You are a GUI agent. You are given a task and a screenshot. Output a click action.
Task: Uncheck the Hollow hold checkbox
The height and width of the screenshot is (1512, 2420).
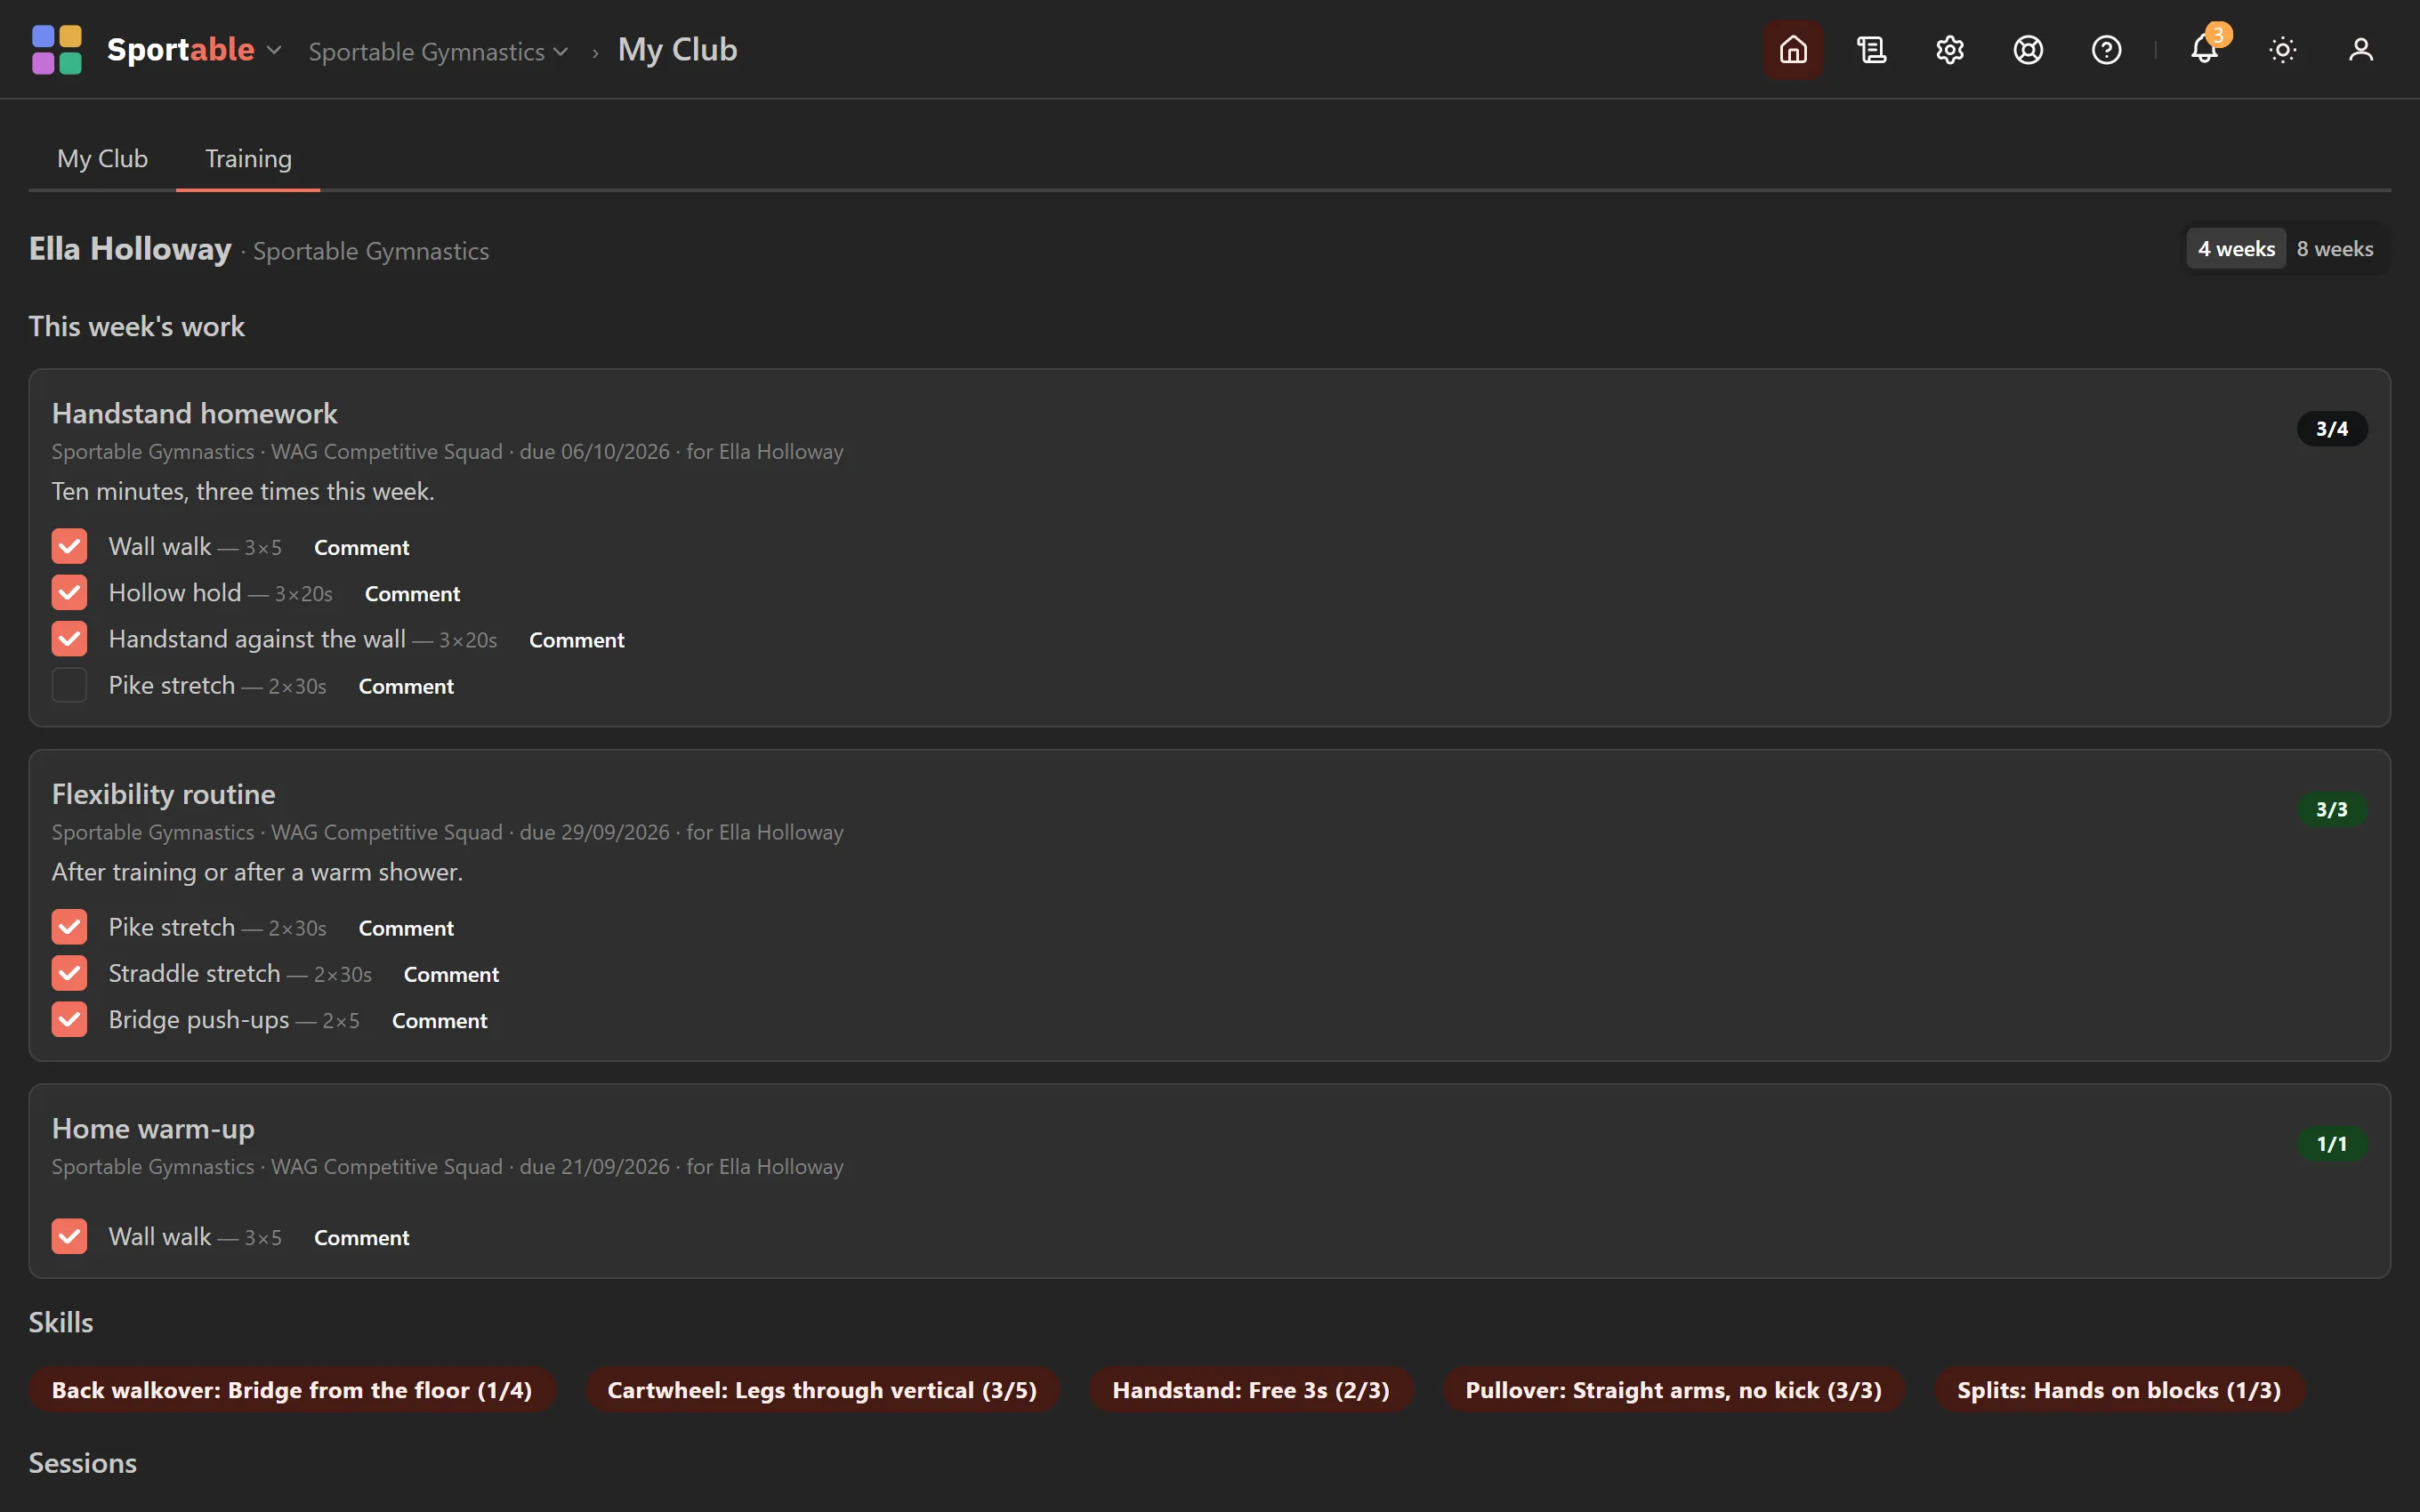(x=69, y=592)
